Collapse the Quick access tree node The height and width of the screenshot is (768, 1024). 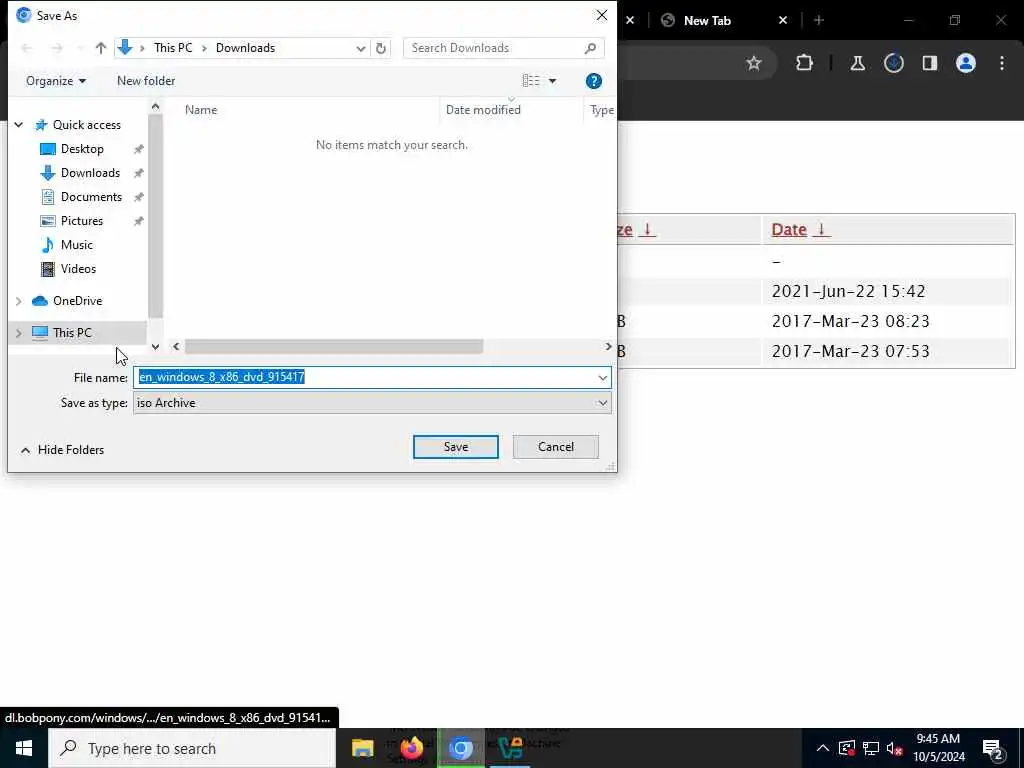[19, 125]
